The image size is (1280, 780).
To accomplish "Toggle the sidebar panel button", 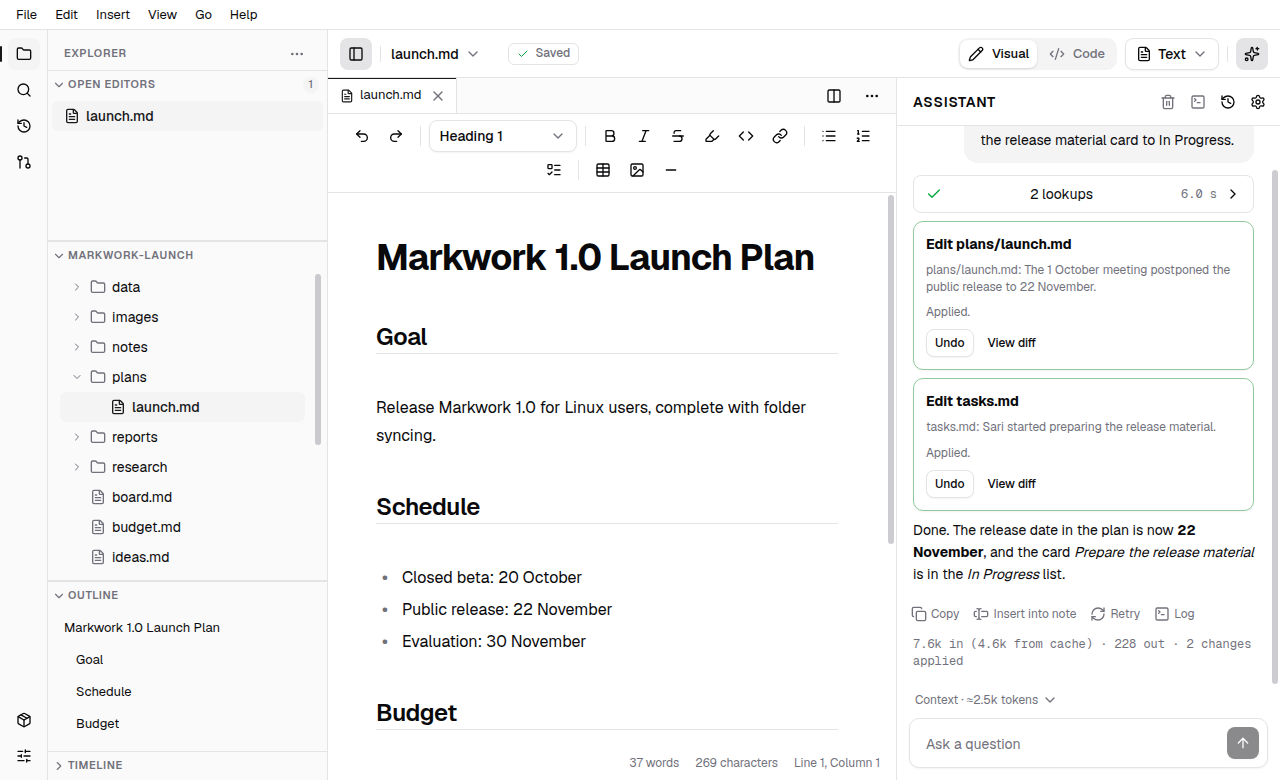I will tap(356, 54).
